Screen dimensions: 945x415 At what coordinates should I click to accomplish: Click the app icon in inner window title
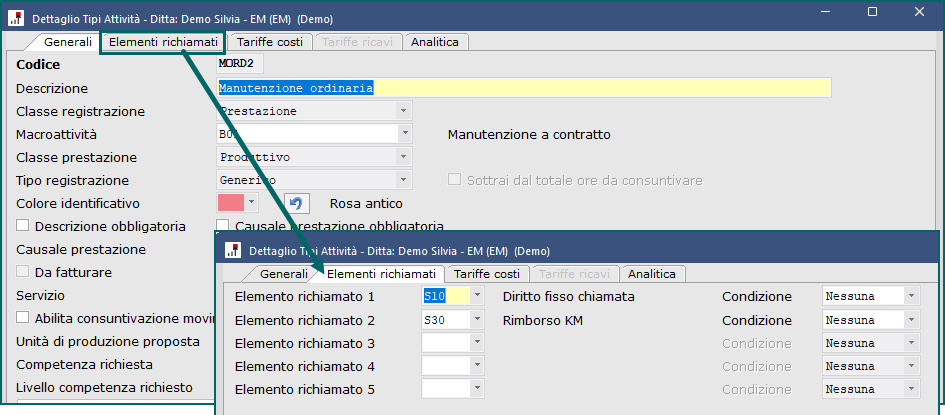pyautogui.click(x=233, y=251)
